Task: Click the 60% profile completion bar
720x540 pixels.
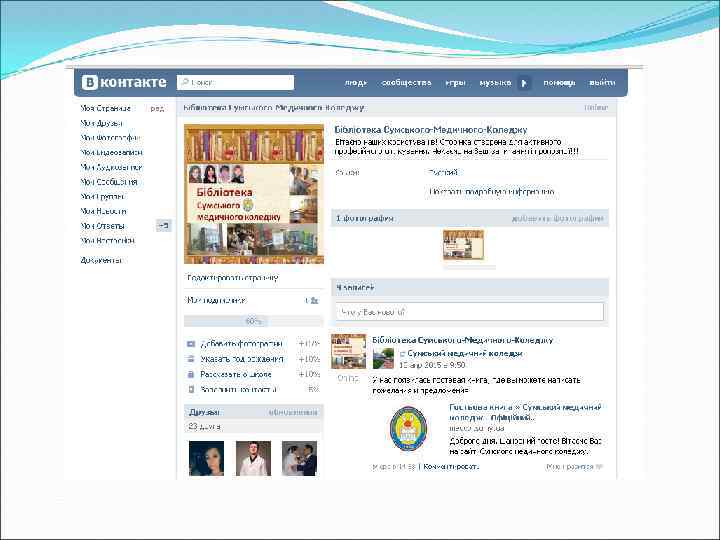Action: (x=253, y=321)
